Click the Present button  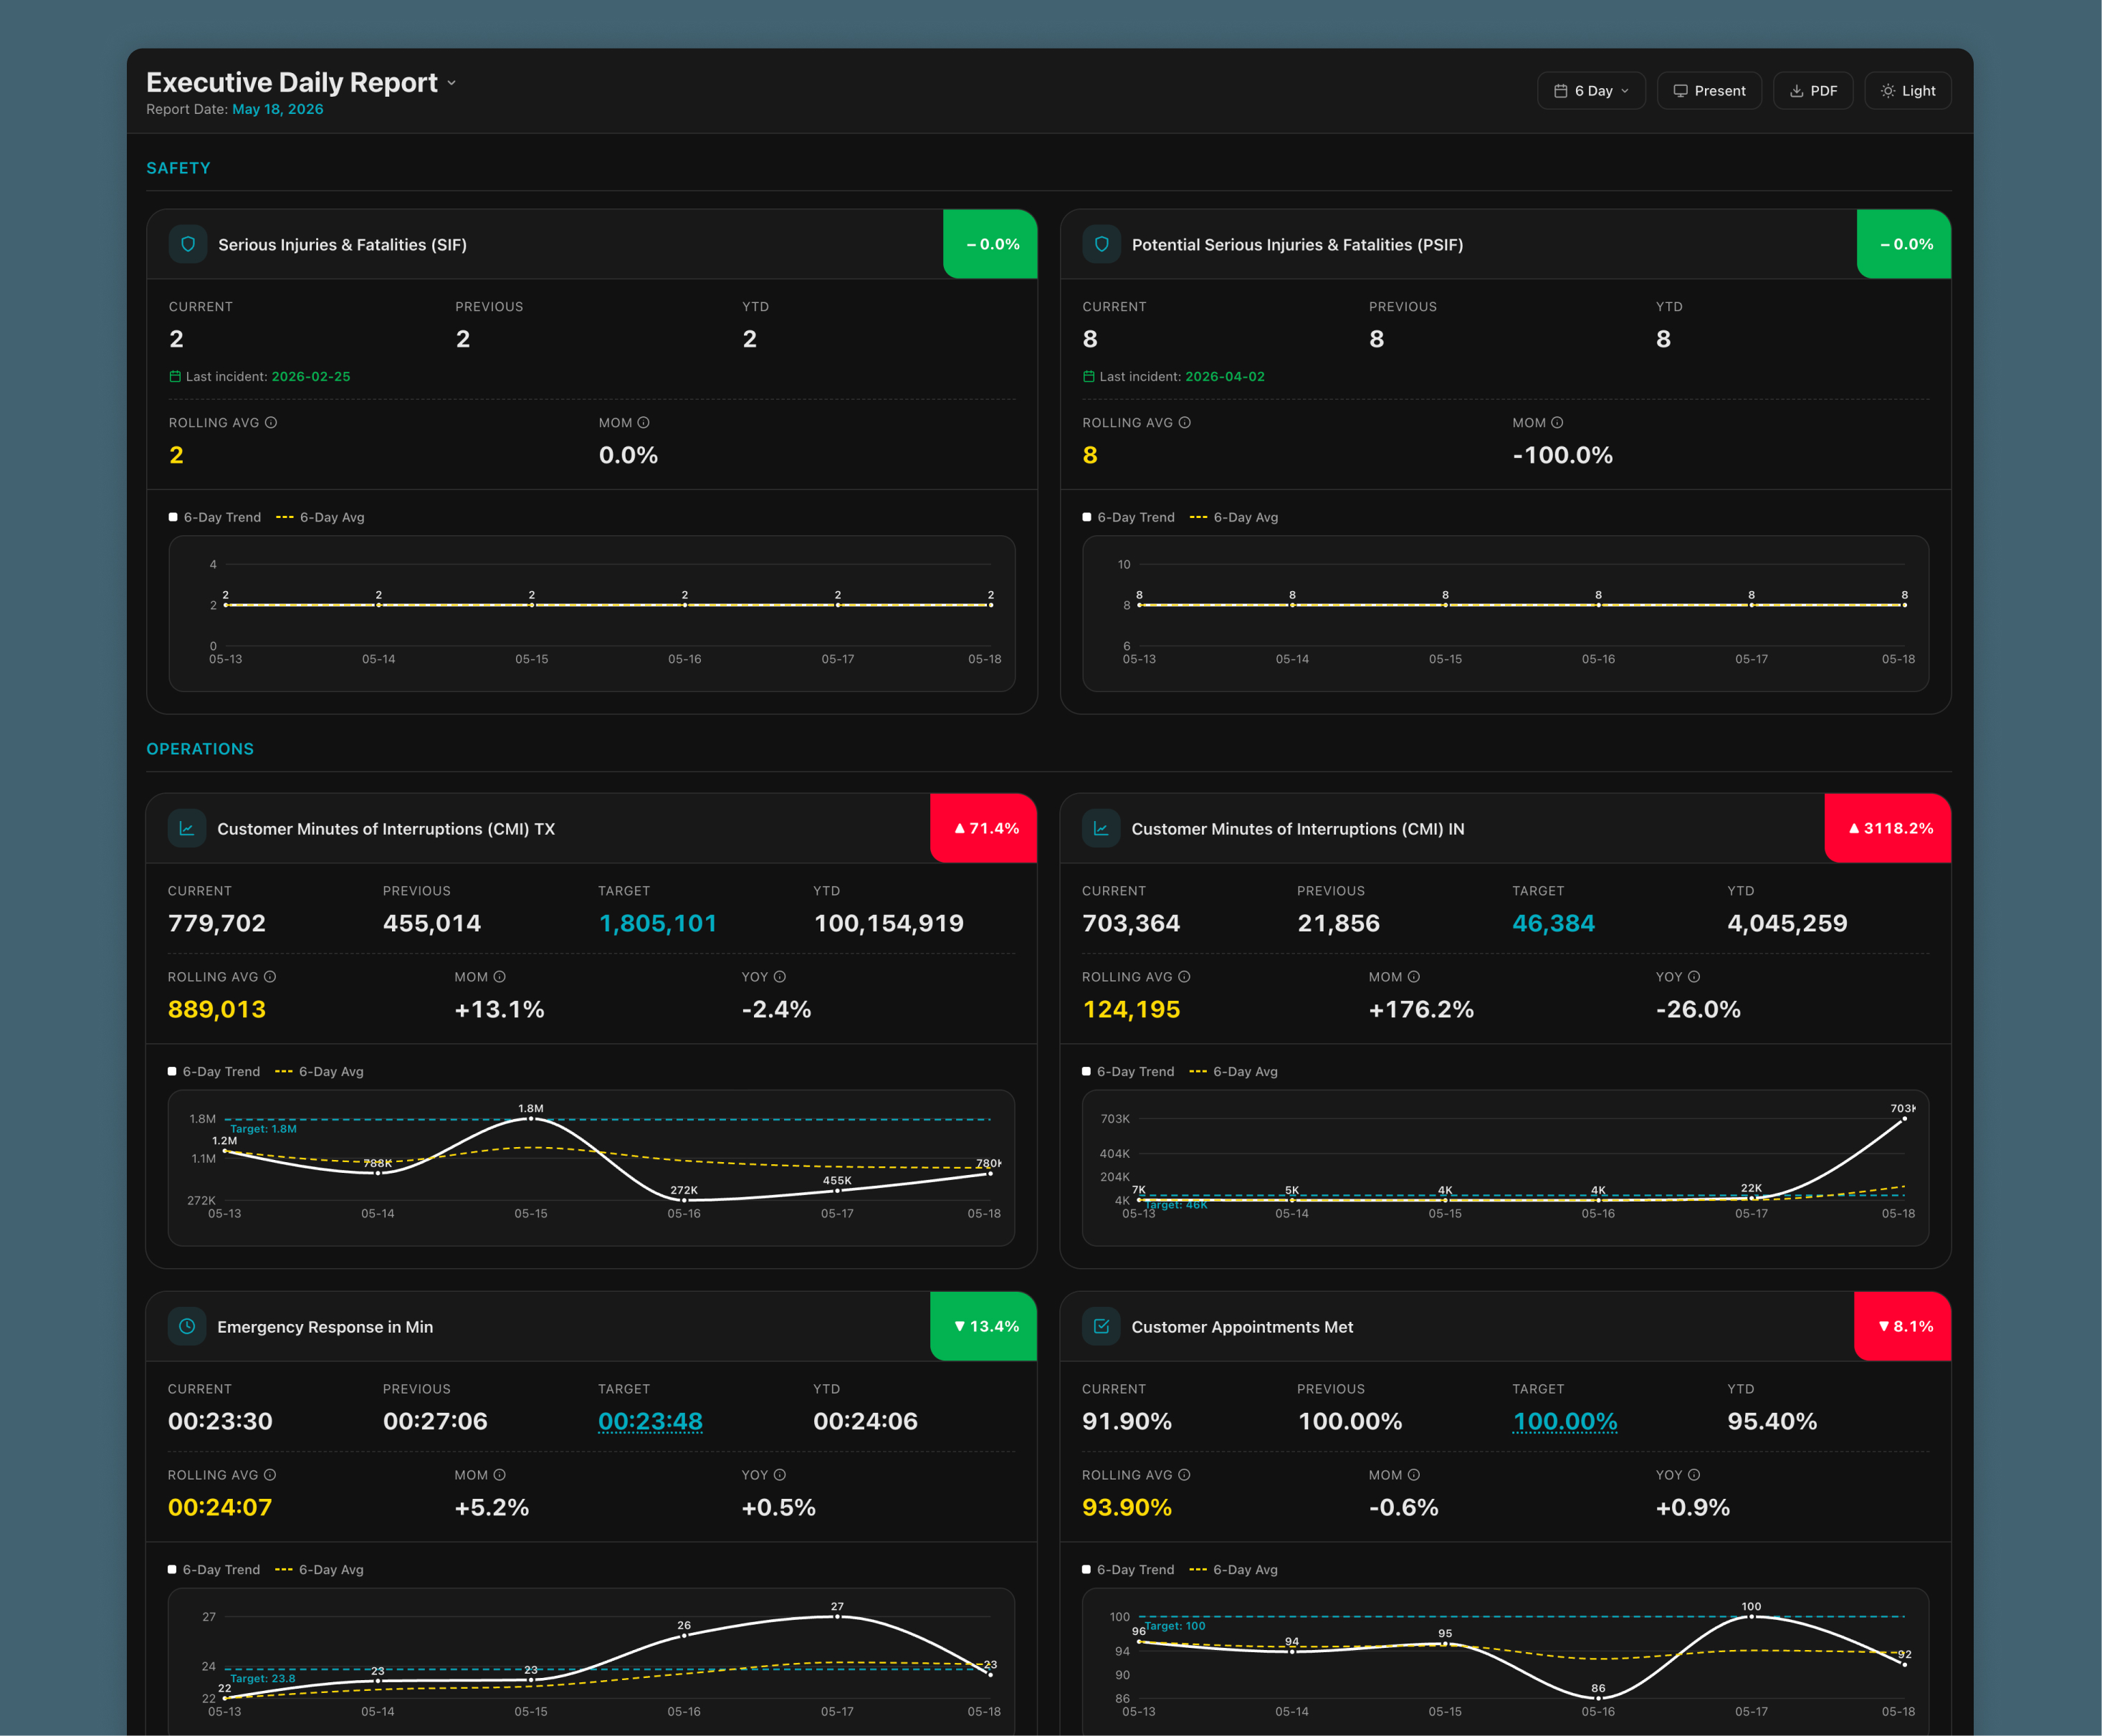click(x=1709, y=91)
